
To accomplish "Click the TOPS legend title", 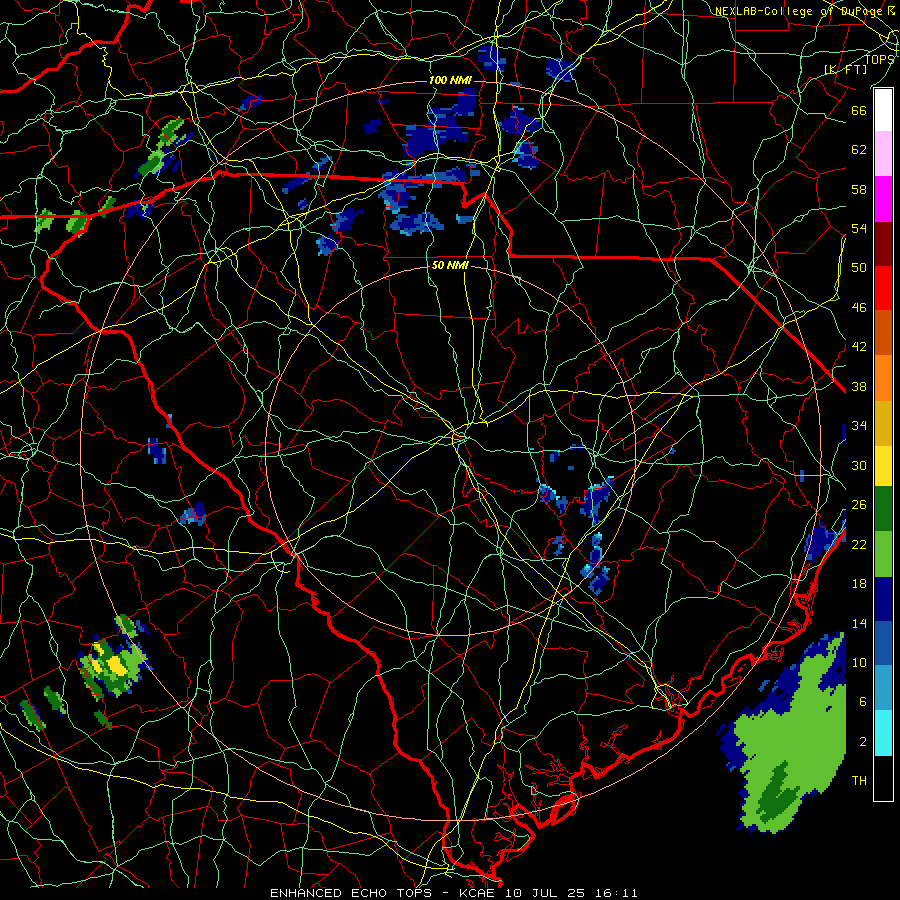I will 879,60.
